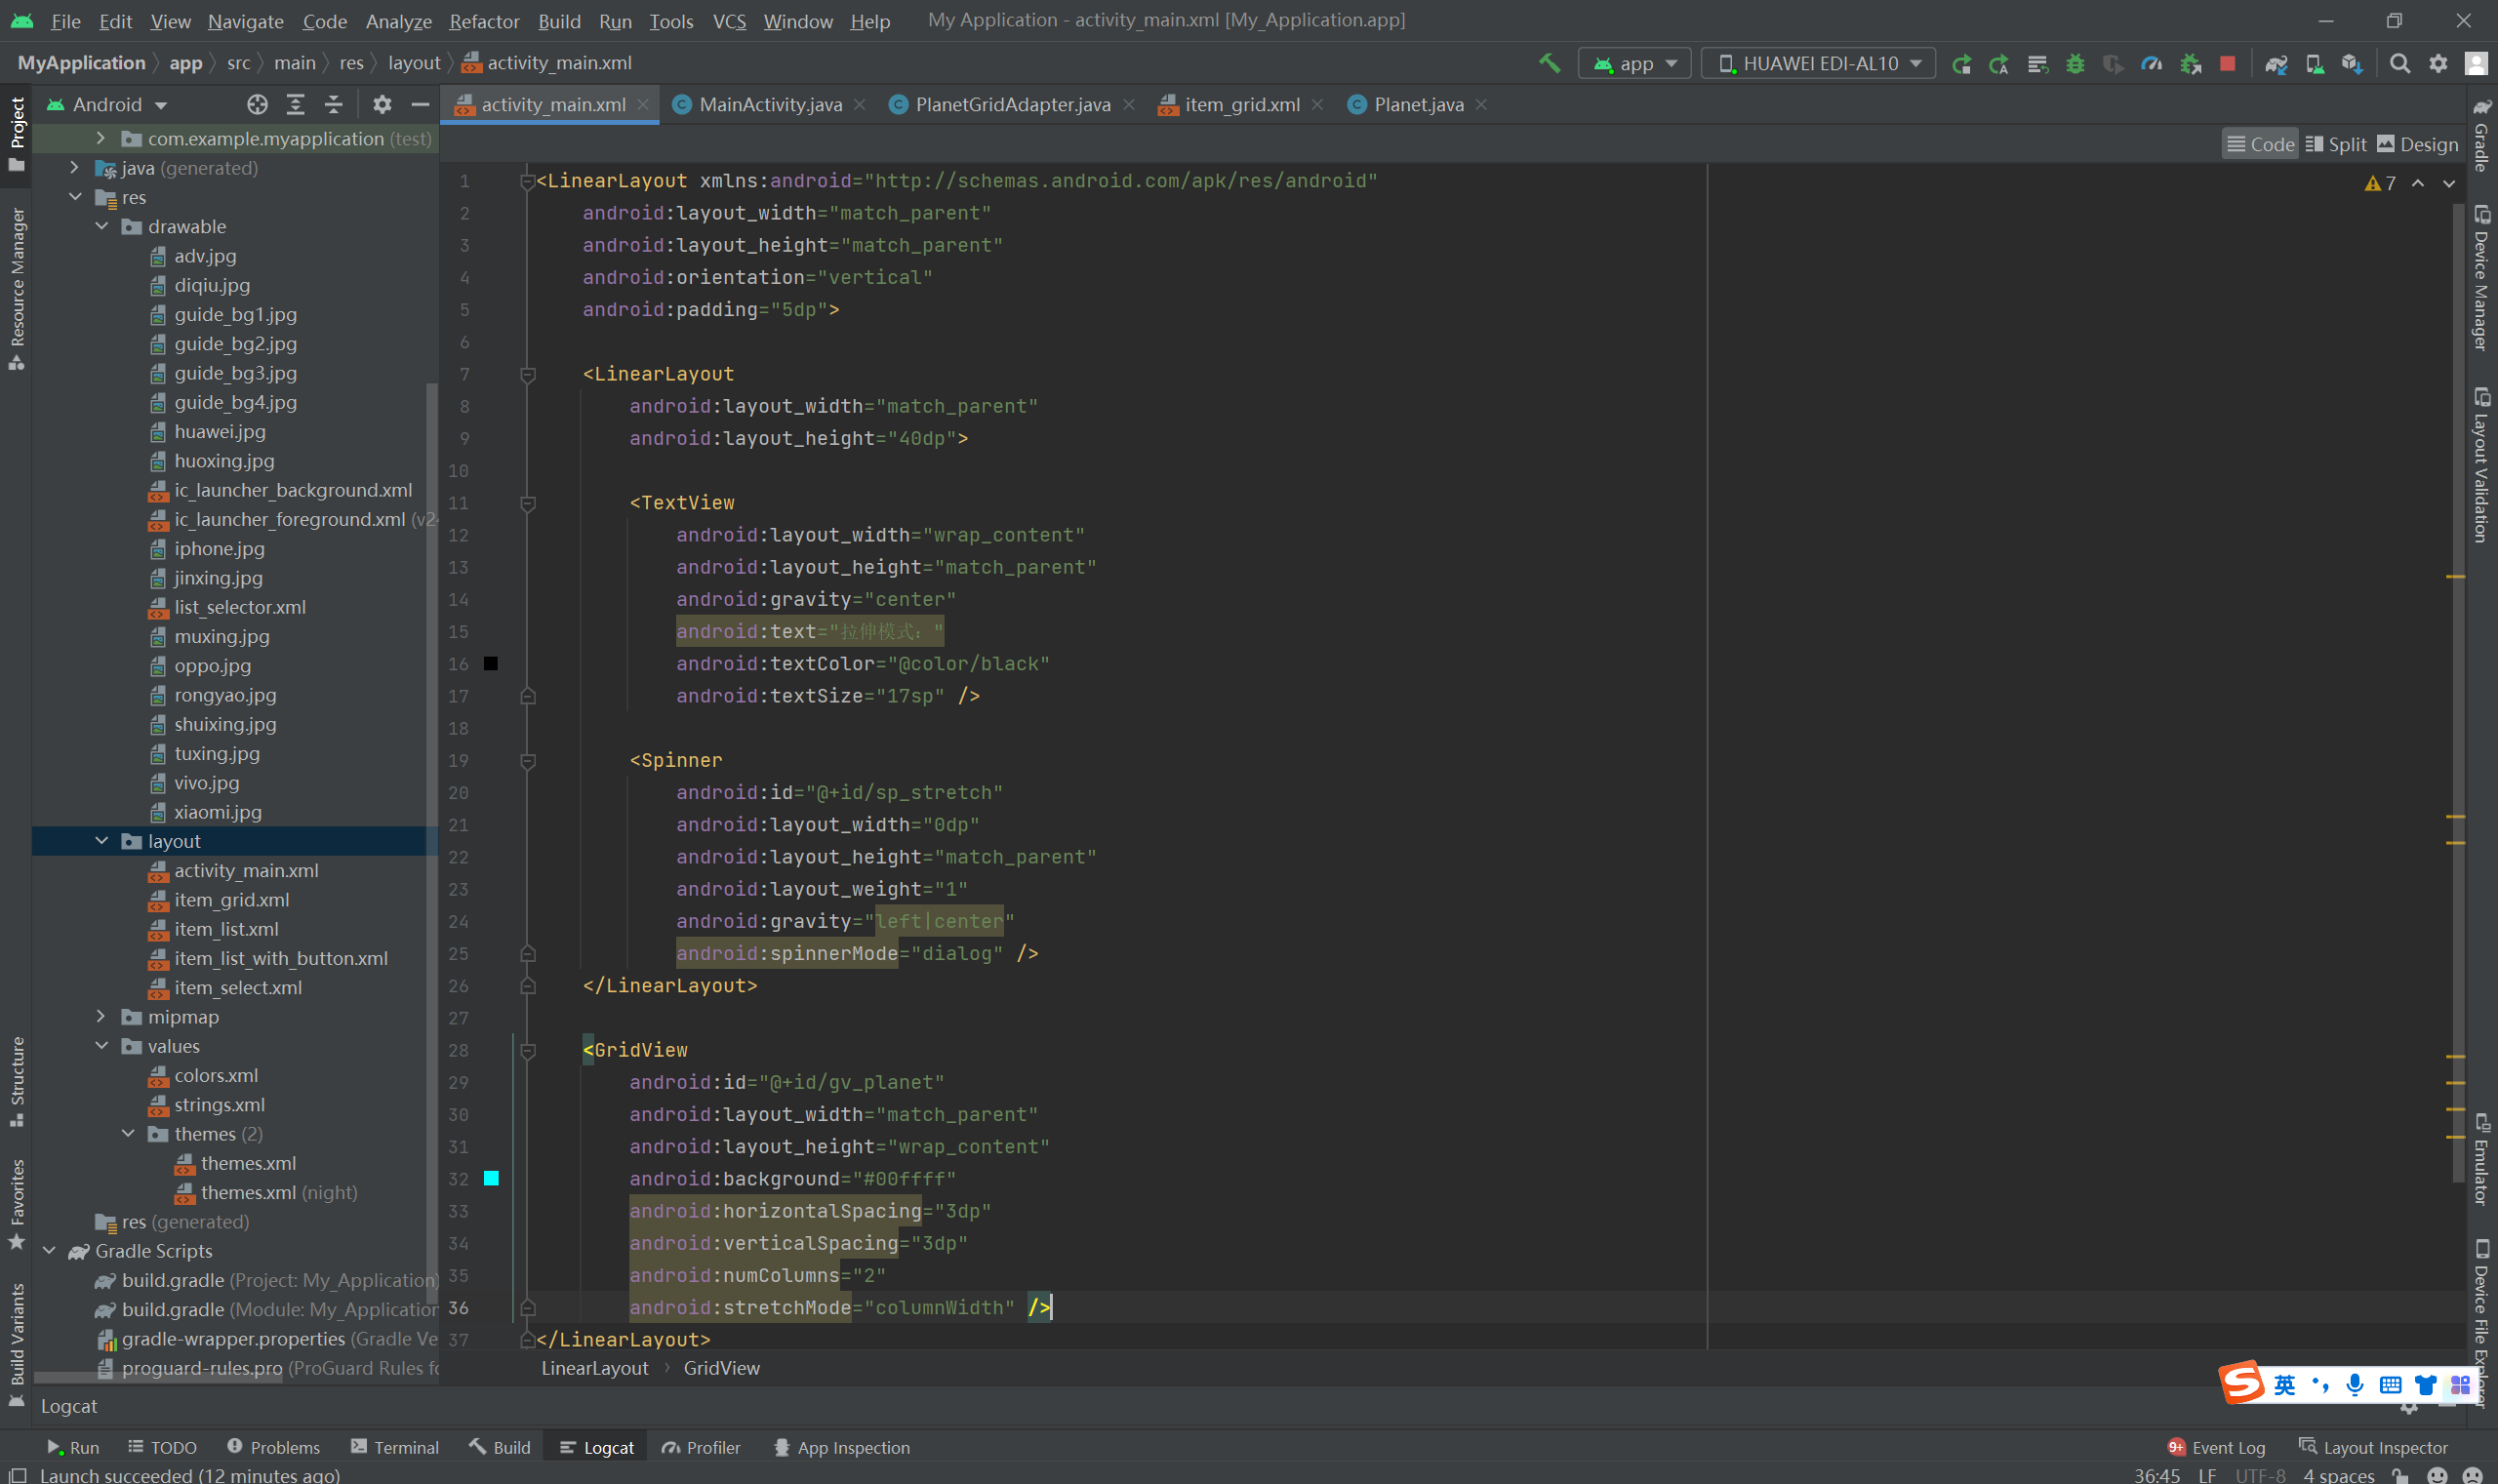The image size is (2498, 1484).
Task: Open the Profile app gauge icon
Action: tap(2151, 63)
